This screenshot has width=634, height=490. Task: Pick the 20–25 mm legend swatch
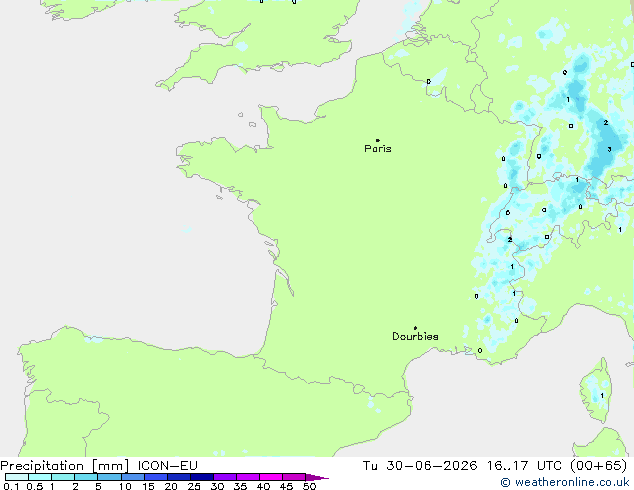click(x=179, y=477)
